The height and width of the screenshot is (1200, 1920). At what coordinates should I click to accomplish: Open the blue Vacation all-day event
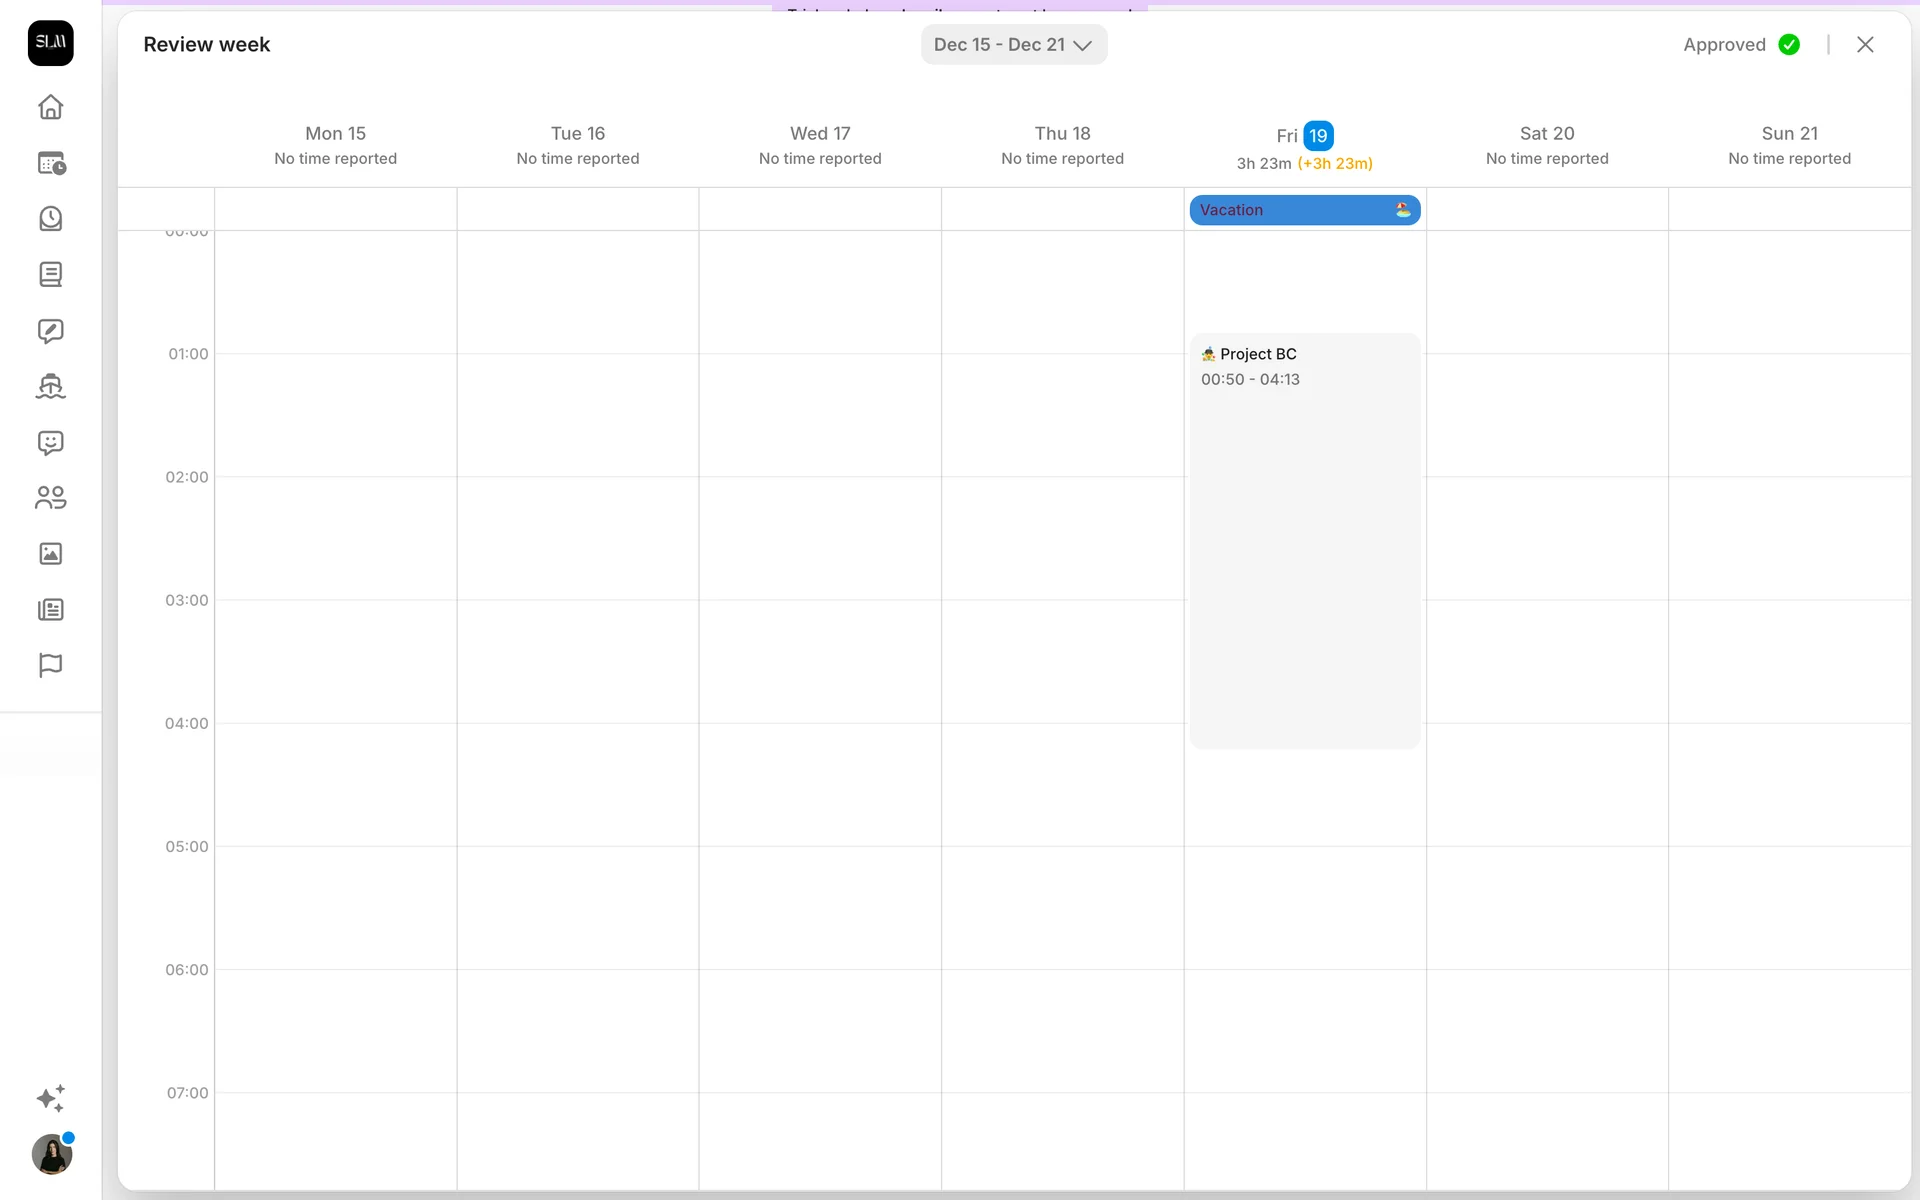click(x=1304, y=210)
